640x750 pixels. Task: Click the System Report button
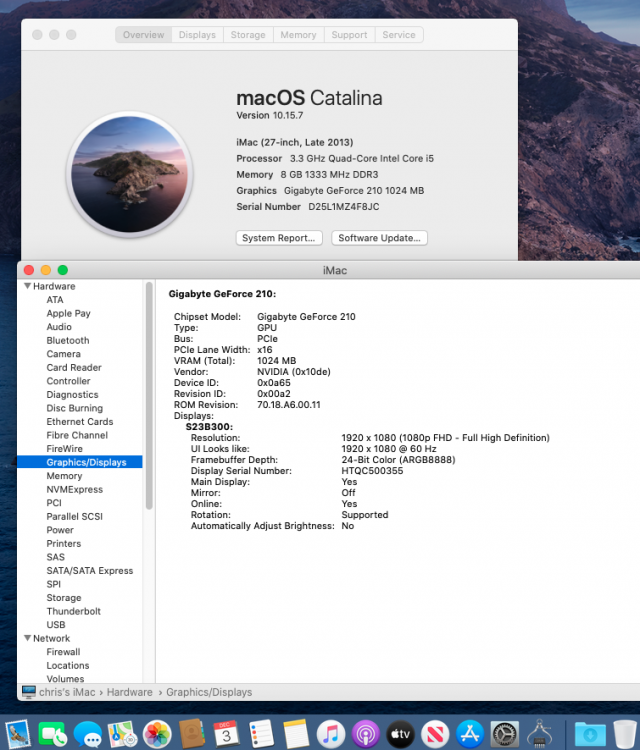279,238
